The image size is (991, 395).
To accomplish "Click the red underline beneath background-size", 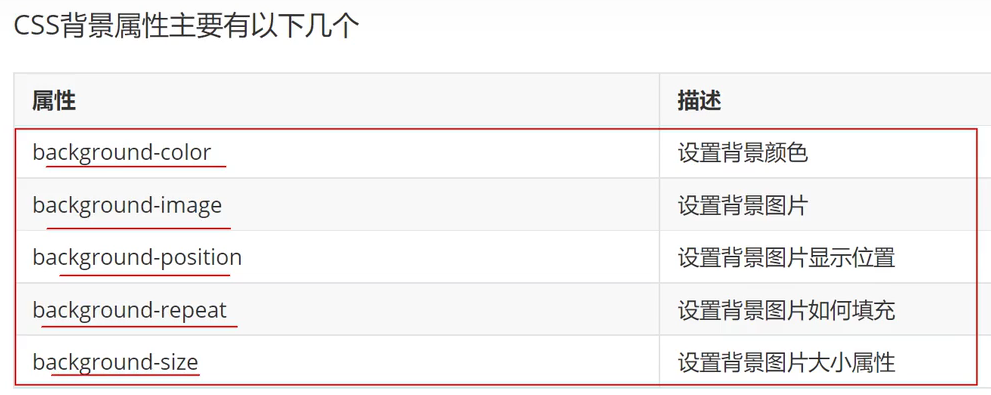I will pyautogui.click(x=126, y=374).
